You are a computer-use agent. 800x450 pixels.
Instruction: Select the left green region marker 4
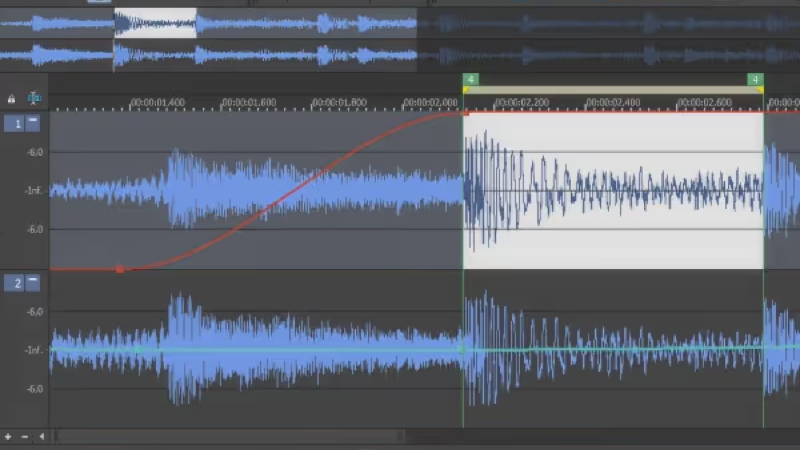coord(470,79)
